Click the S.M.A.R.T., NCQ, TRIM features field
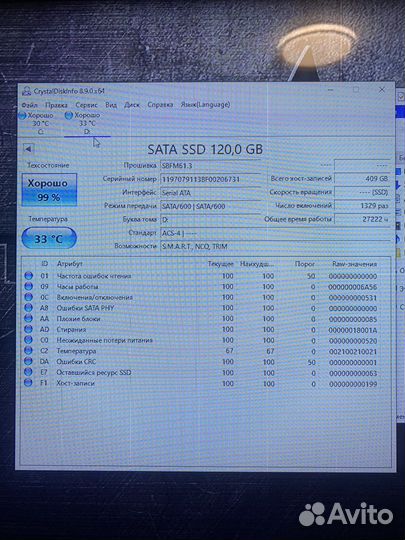 pos(275,246)
